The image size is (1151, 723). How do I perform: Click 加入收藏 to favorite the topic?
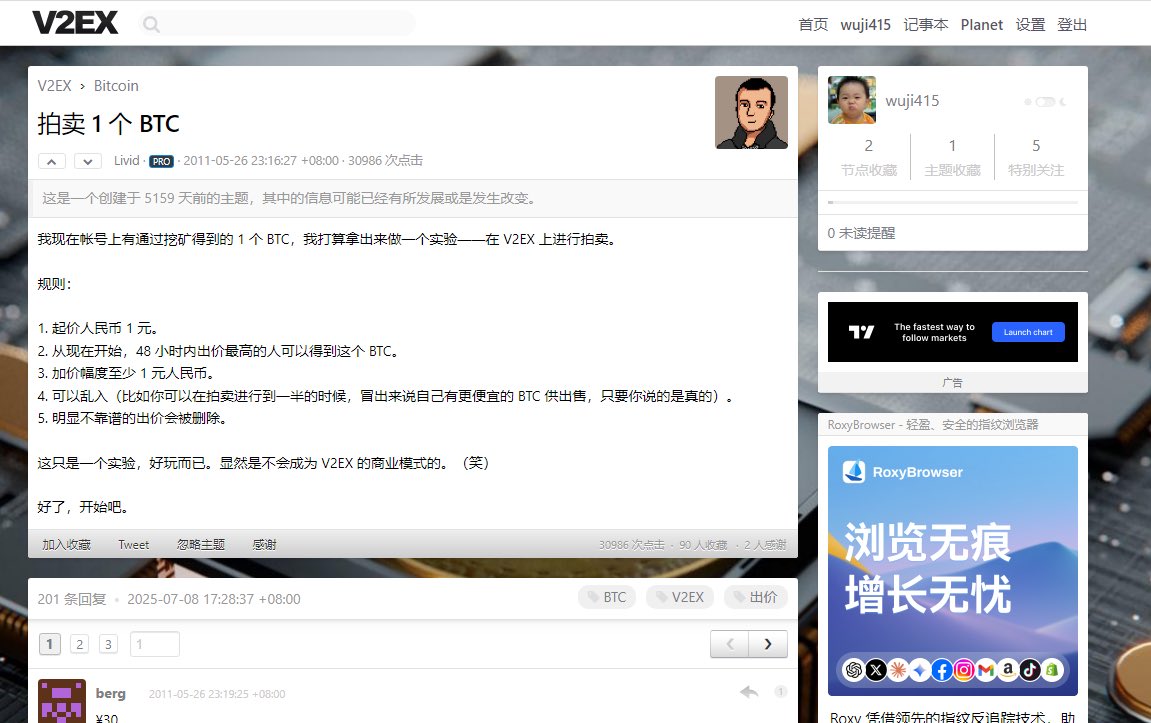(66, 545)
